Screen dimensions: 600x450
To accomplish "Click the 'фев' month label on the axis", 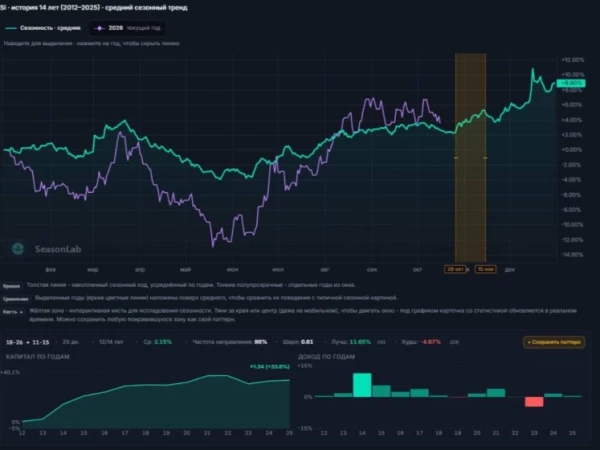I will pyautogui.click(x=51, y=270).
